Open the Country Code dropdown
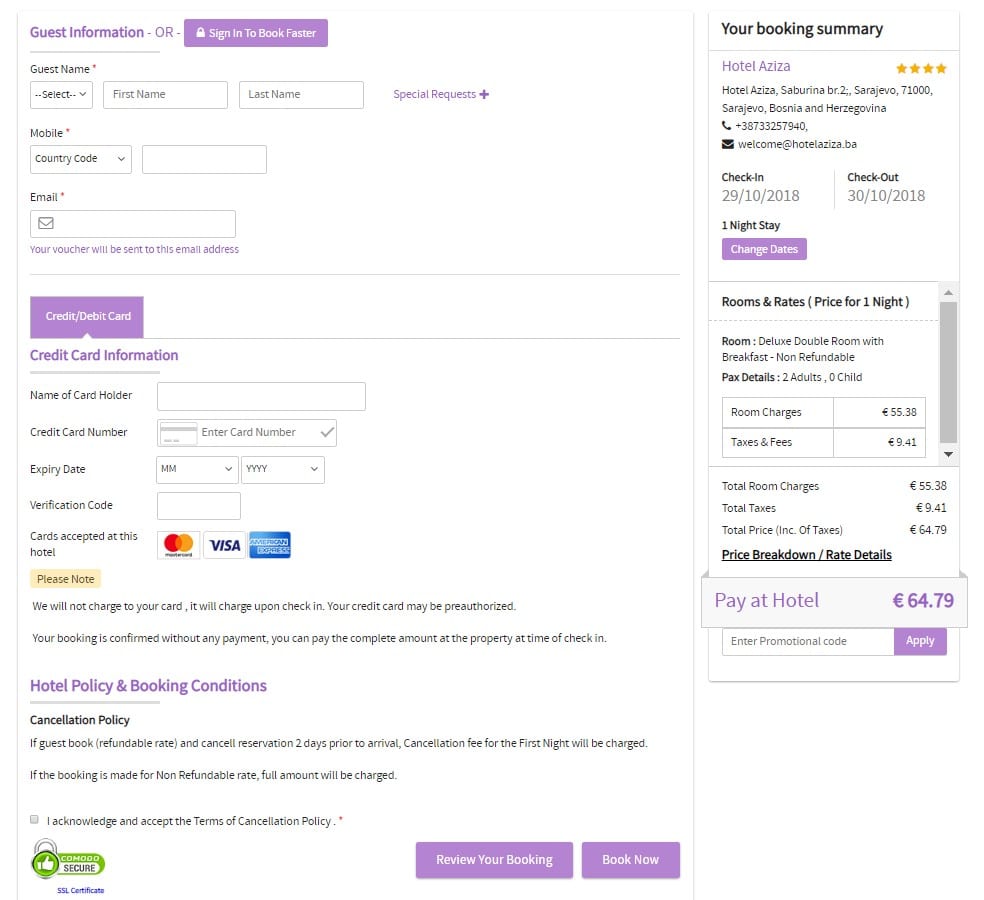984x900 pixels. point(81,159)
